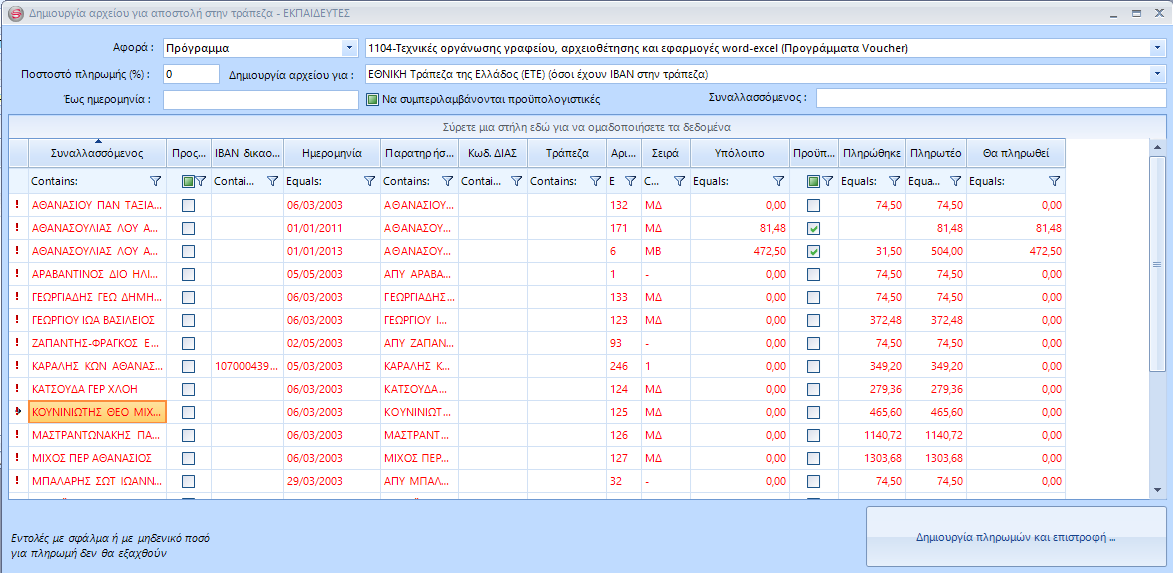Uncheck Προϋπ. checkbox in the 01/01/2013 row
The height and width of the screenshot is (573, 1173).
point(813,251)
